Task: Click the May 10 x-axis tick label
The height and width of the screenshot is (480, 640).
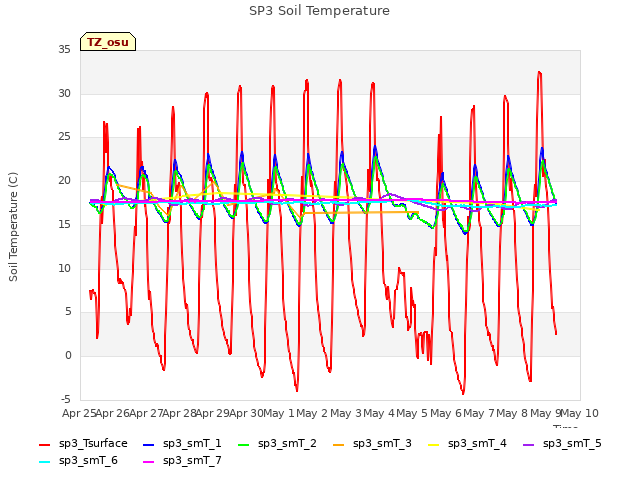Action: tap(580, 413)
